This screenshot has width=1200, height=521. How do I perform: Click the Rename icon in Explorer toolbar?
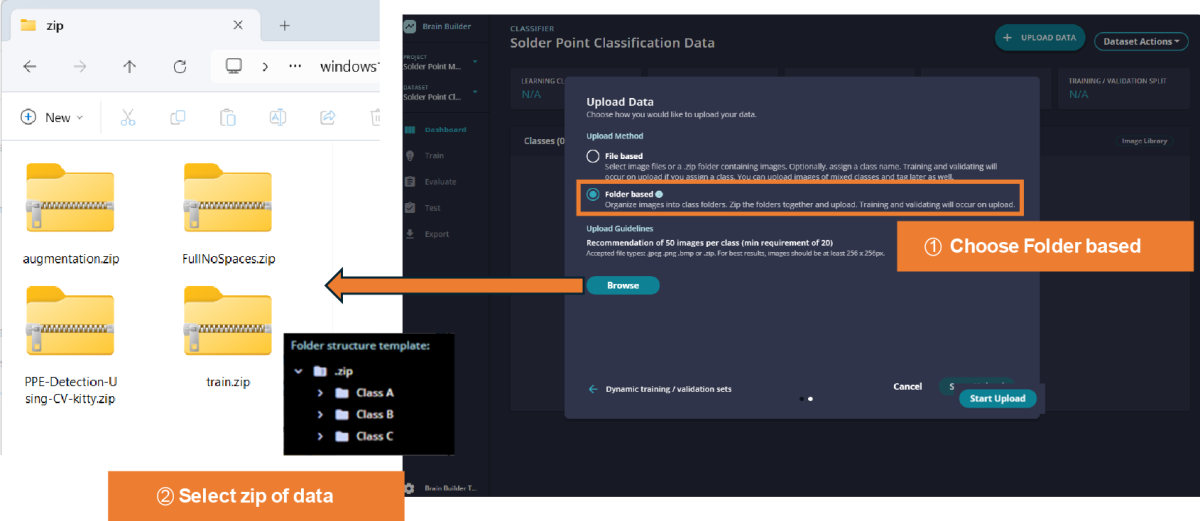tap(278, 117)
